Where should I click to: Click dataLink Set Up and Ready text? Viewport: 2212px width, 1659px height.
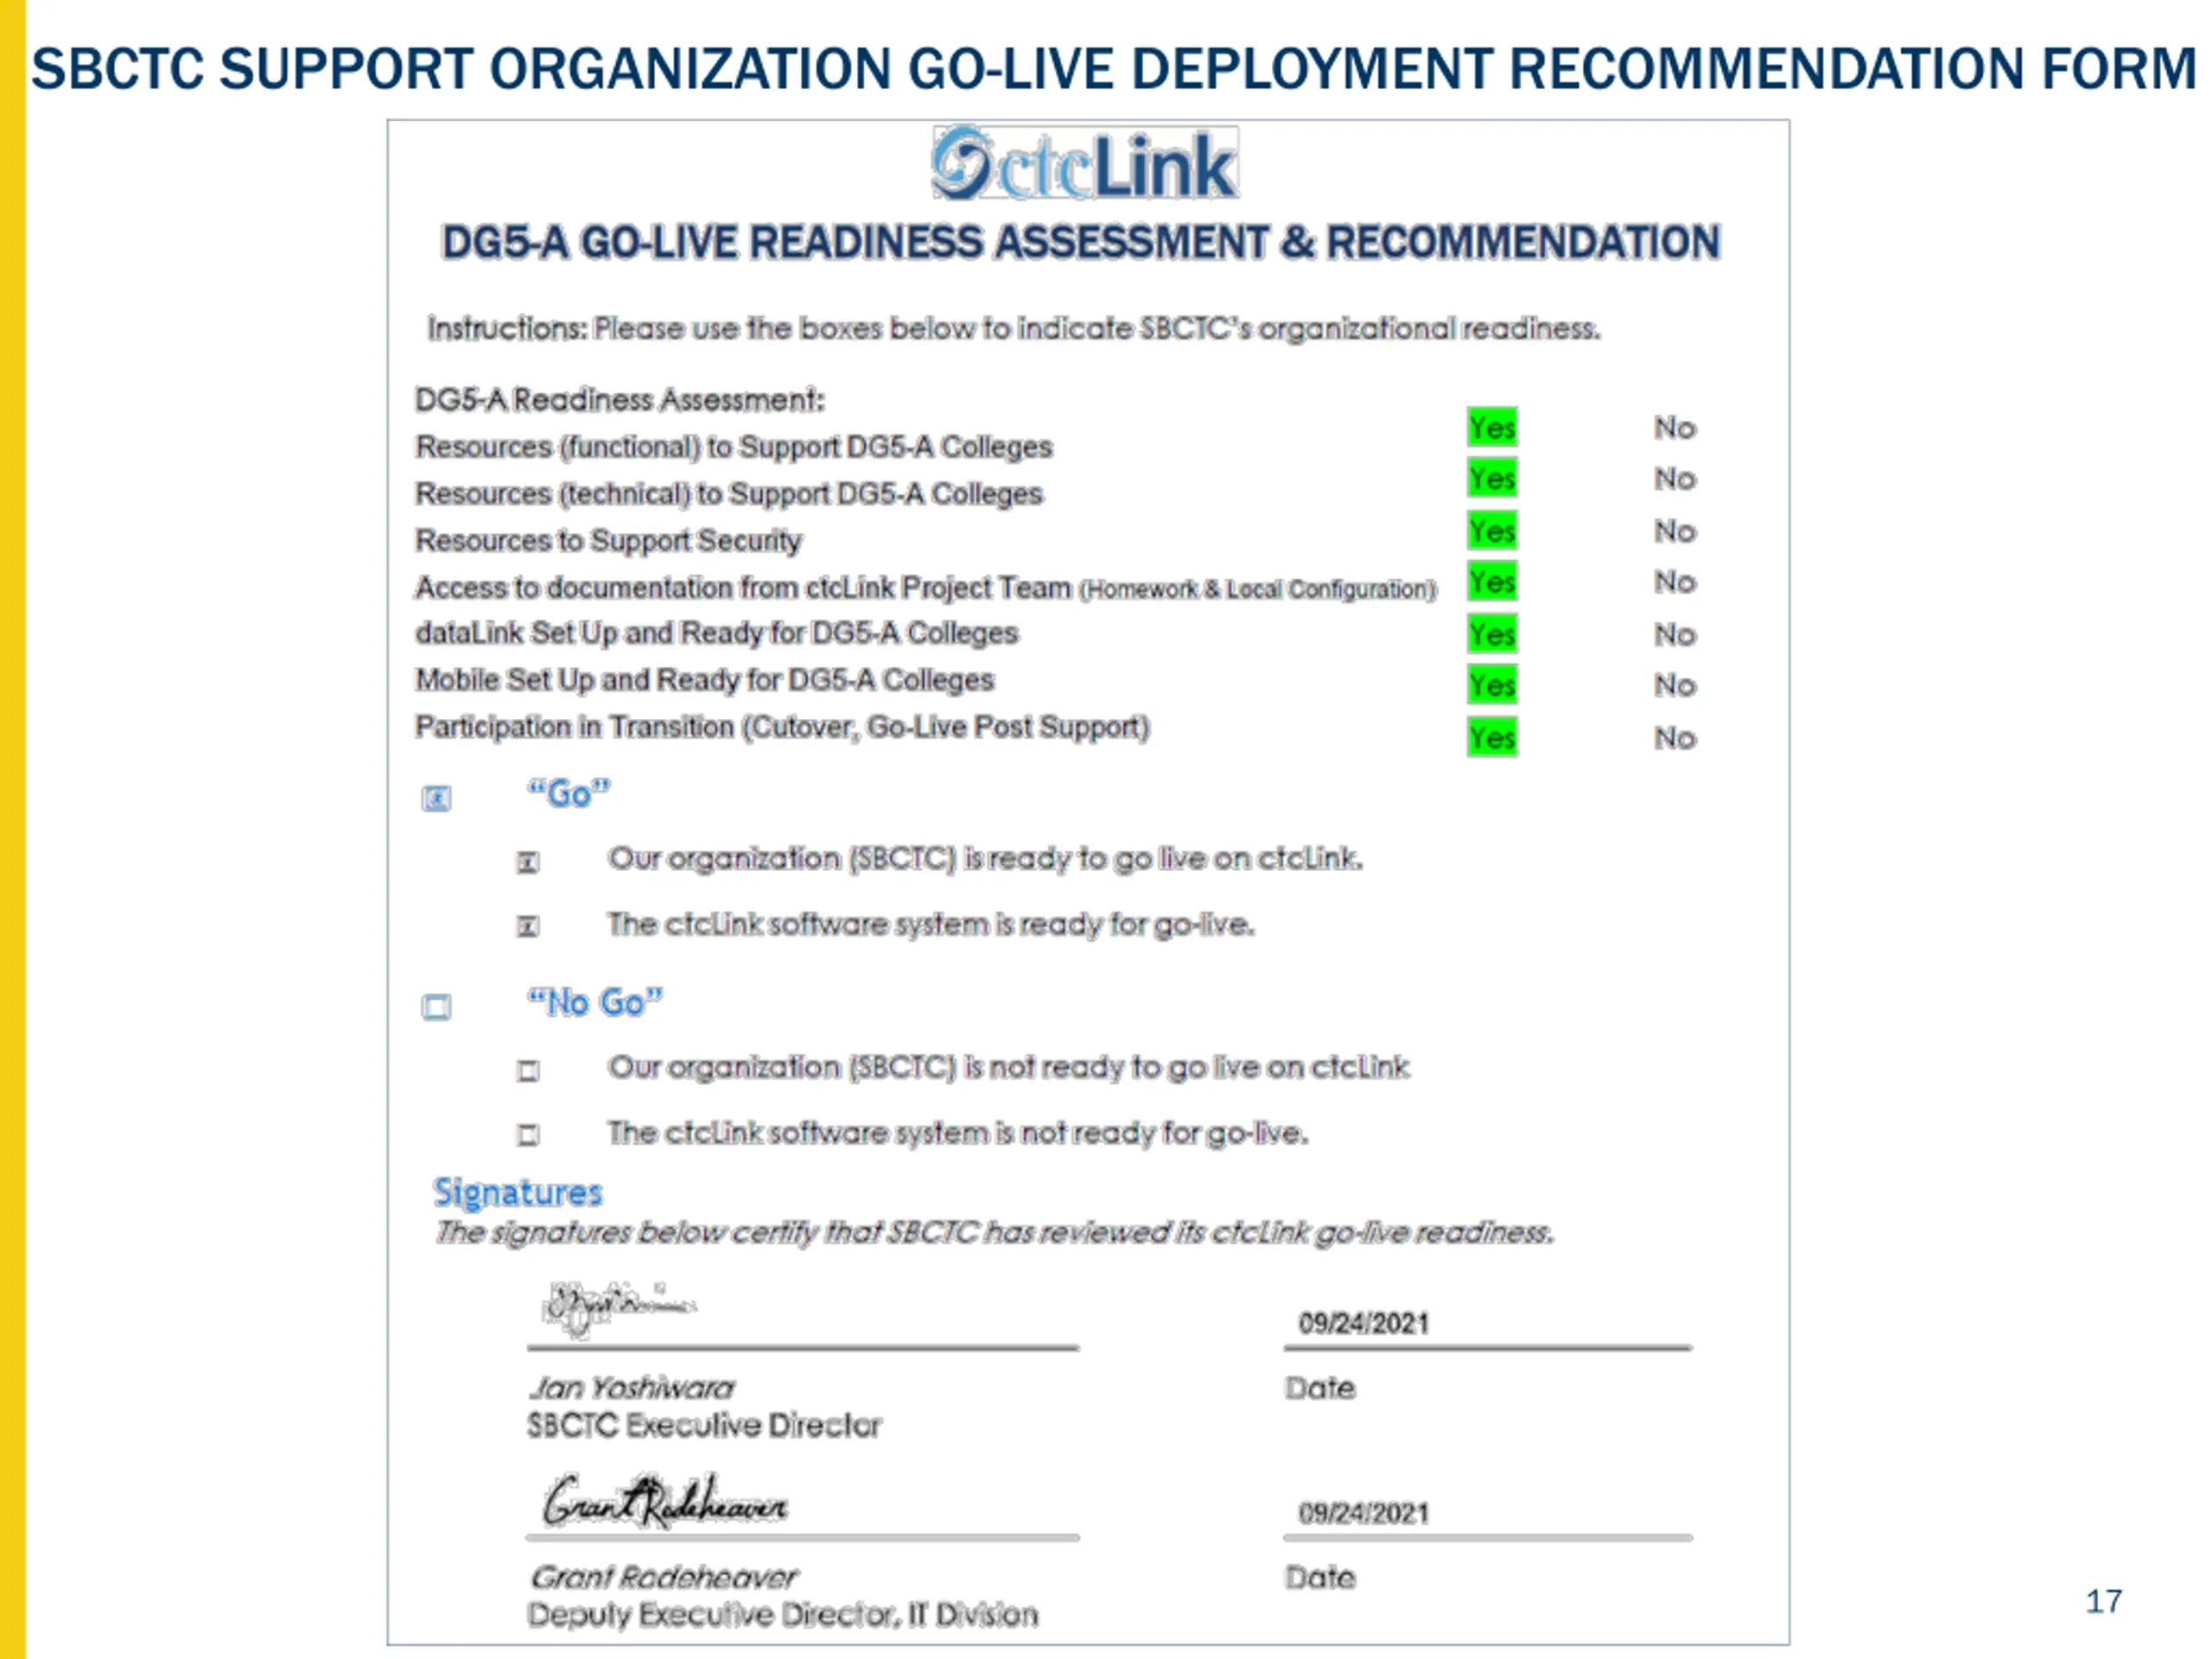click(717, 633)
